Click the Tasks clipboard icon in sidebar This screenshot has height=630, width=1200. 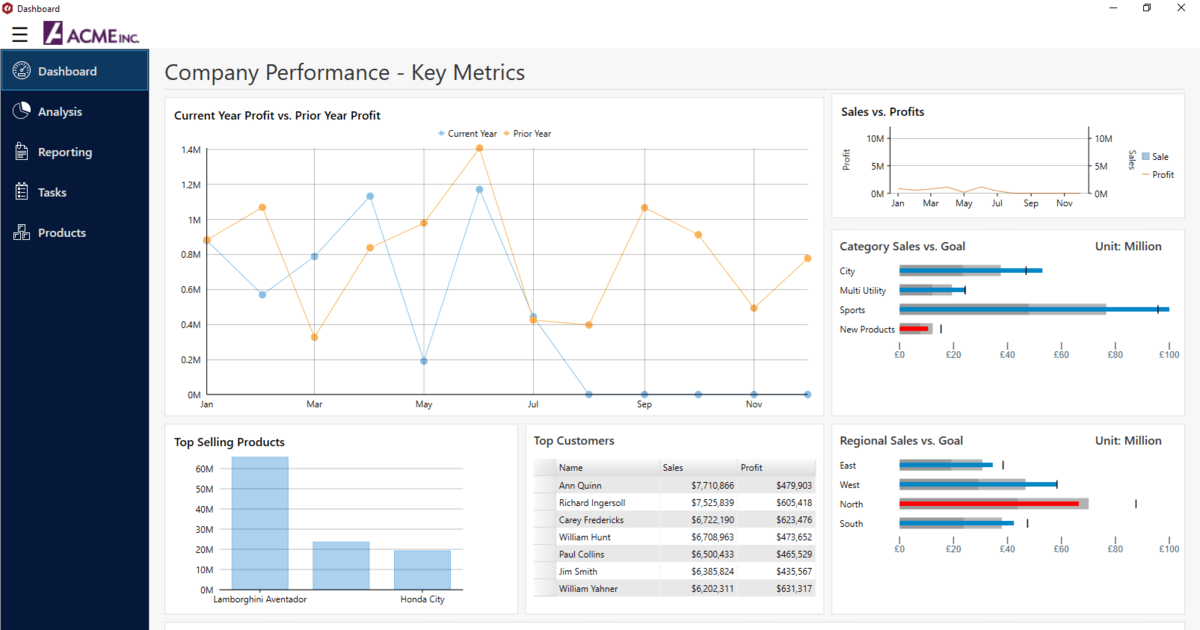coord(22,191)
